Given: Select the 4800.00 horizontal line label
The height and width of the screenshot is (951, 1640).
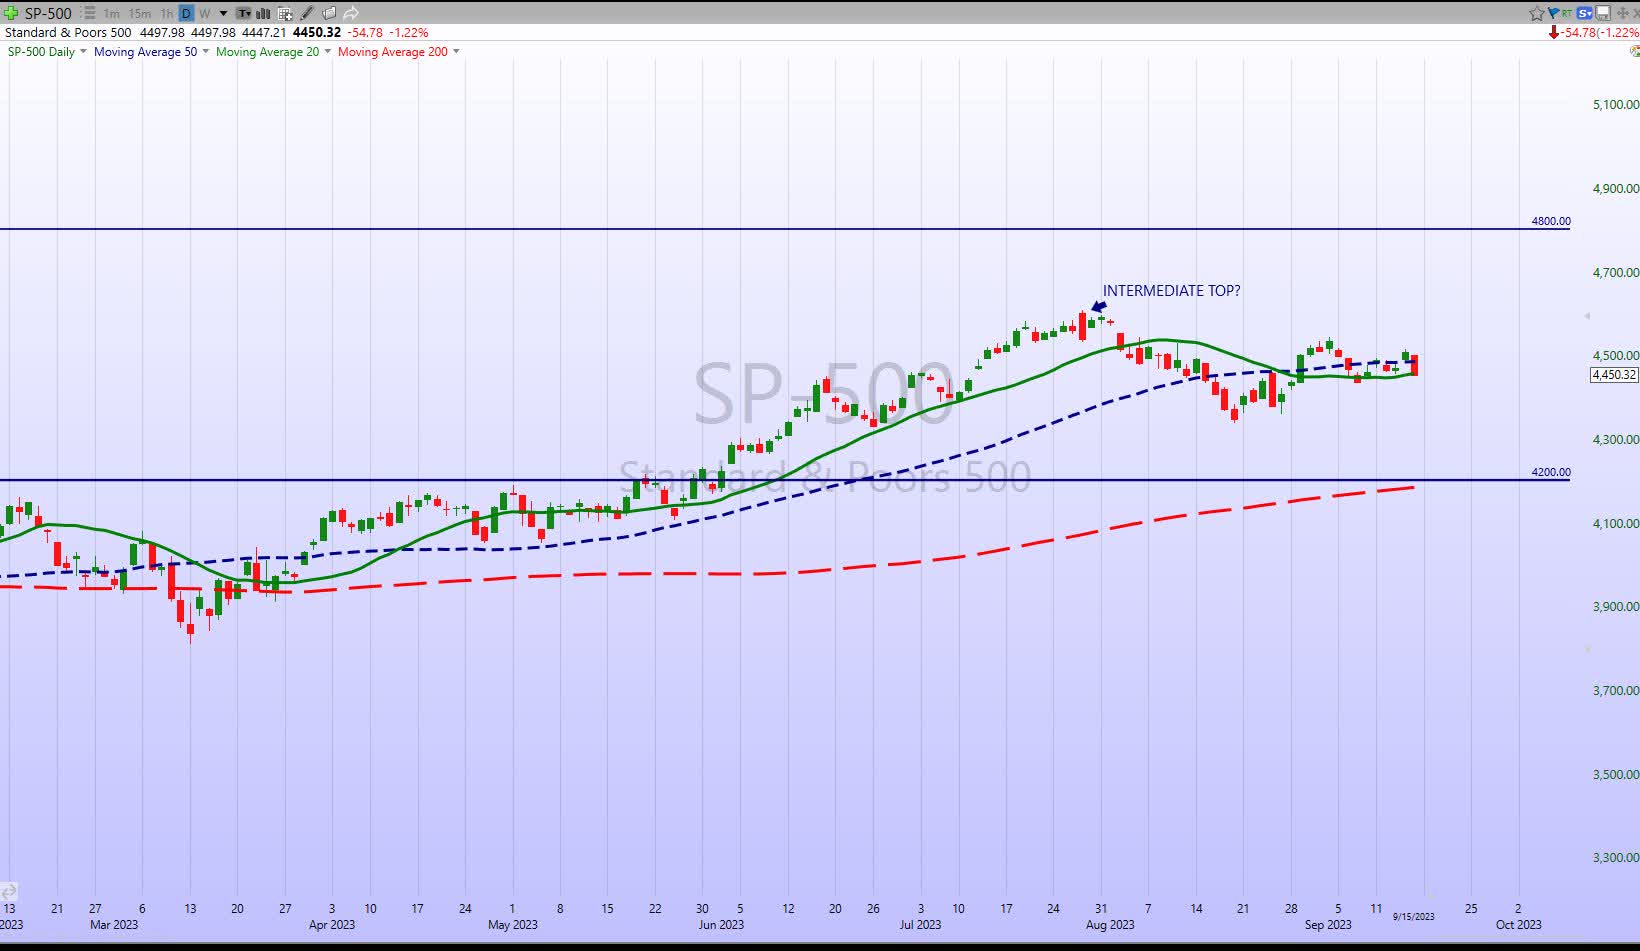Looking at the screenshot, I should [1551, 221].
